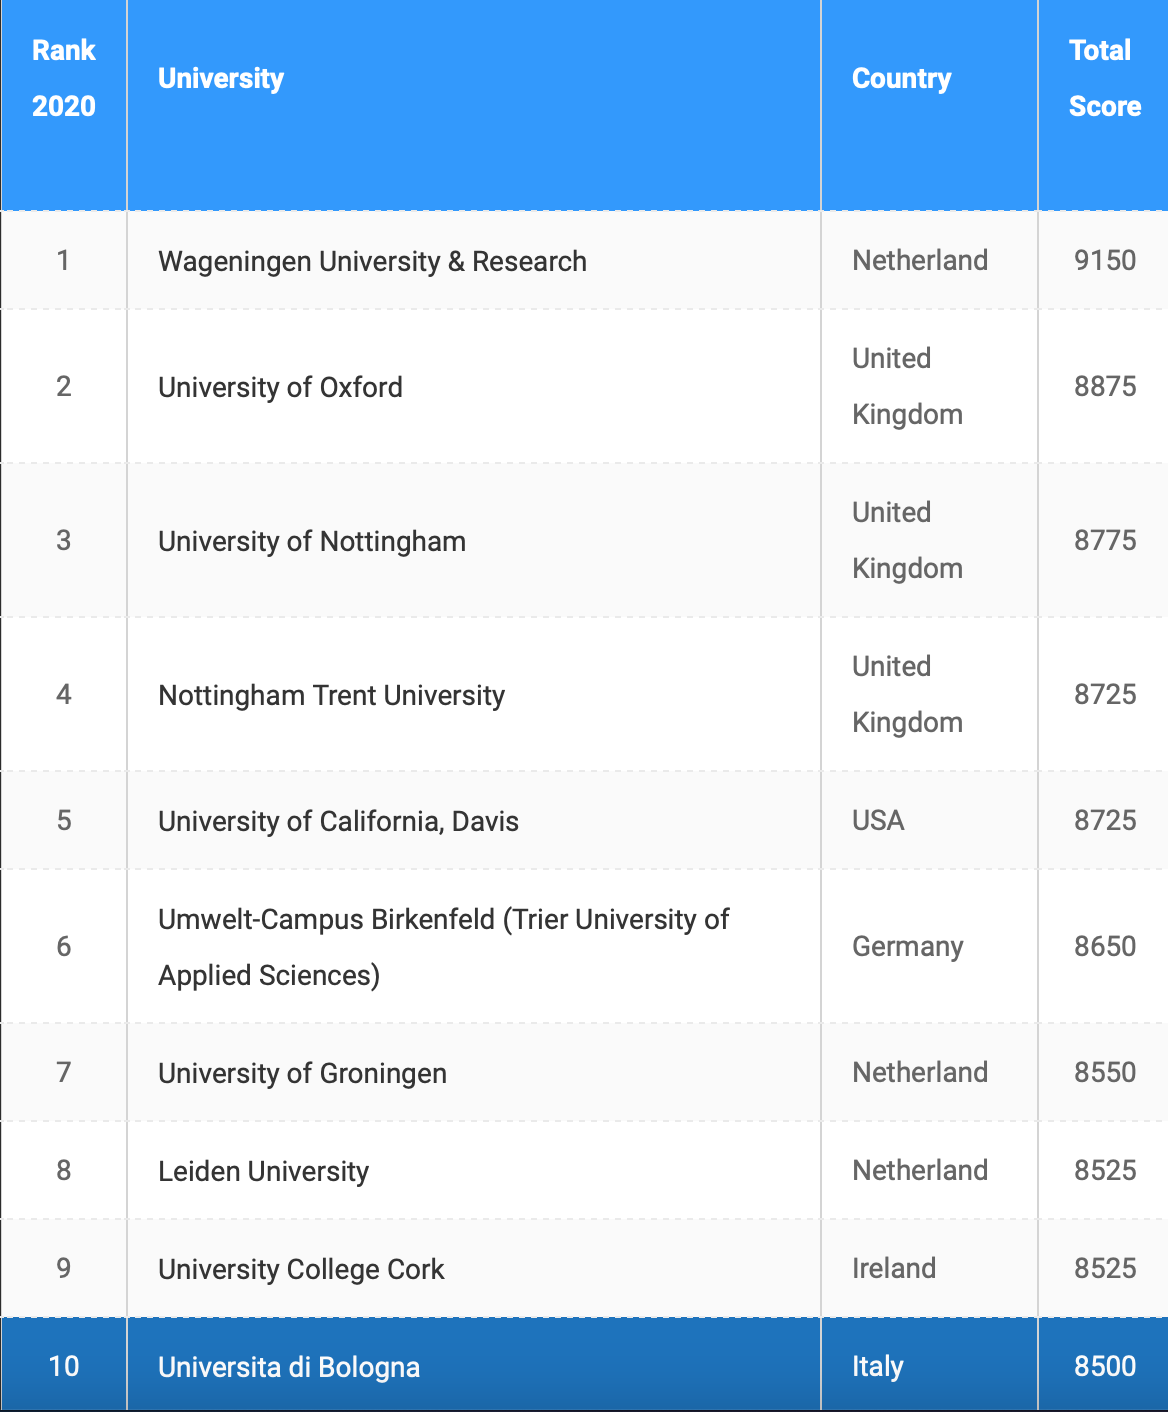Screen dimensions: 1168x1412
Task: Click the Italy country cell
Action: pyautogui.click(x=877, y=1366)
